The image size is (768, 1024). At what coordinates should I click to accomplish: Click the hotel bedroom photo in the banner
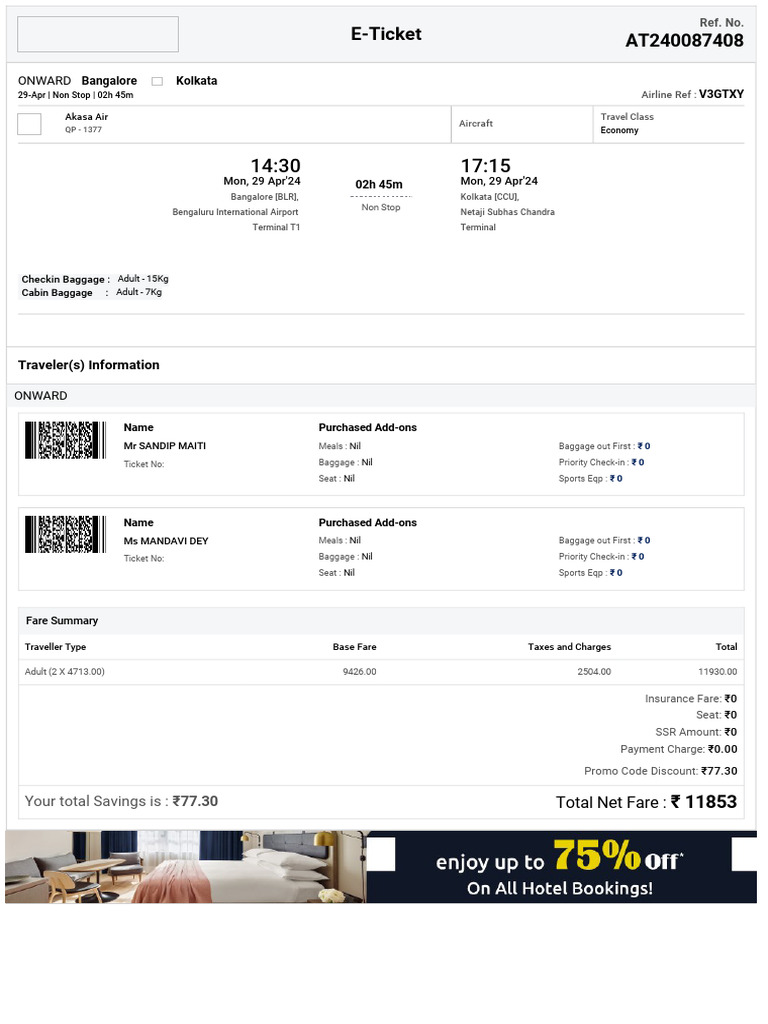pyautogui.click(x=186, y=866)
